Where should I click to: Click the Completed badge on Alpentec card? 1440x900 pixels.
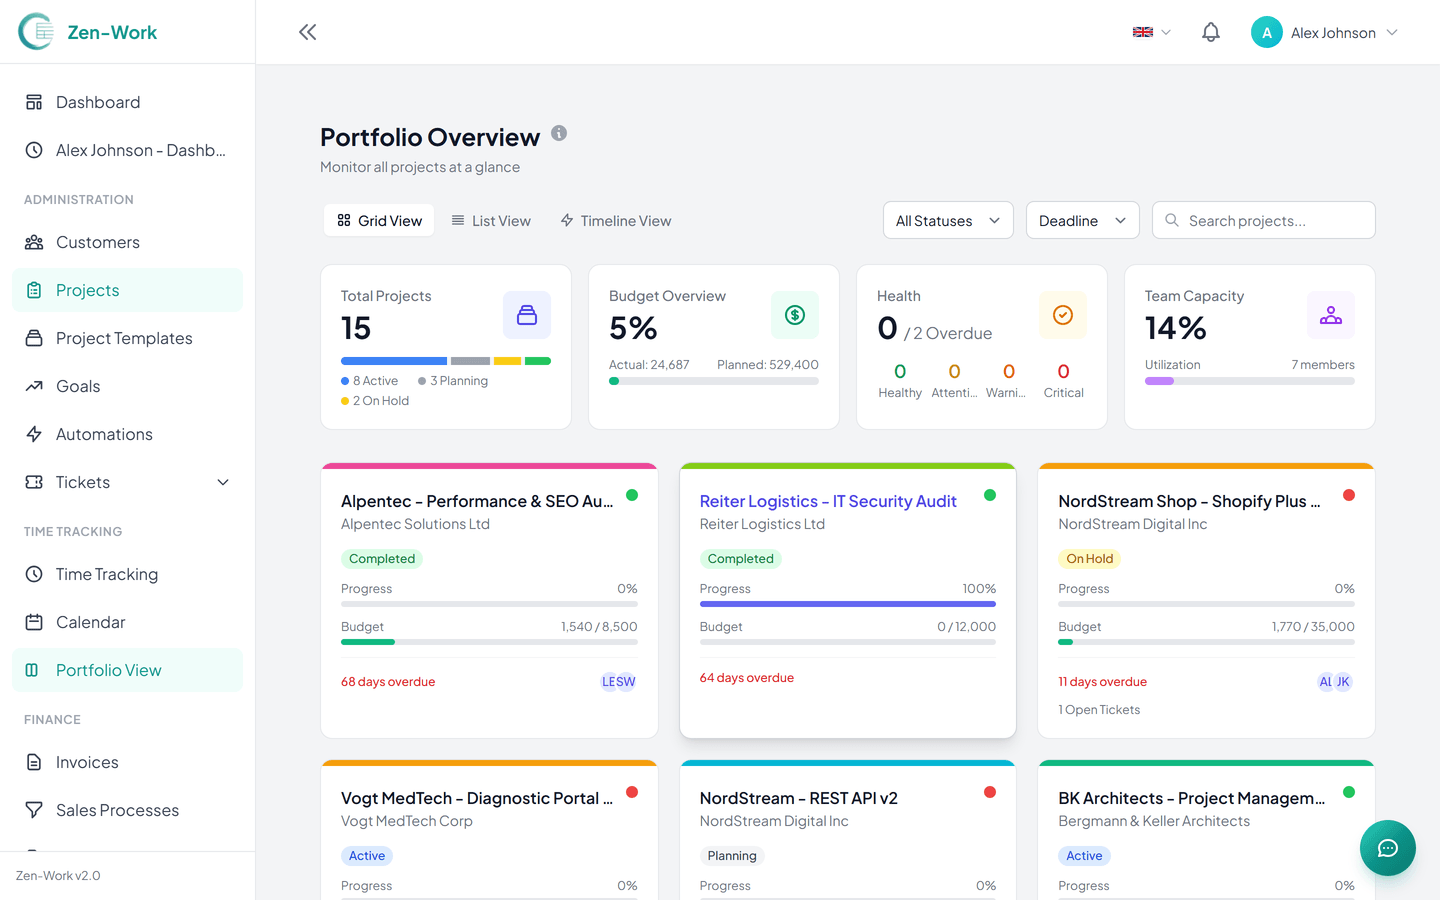382,559
